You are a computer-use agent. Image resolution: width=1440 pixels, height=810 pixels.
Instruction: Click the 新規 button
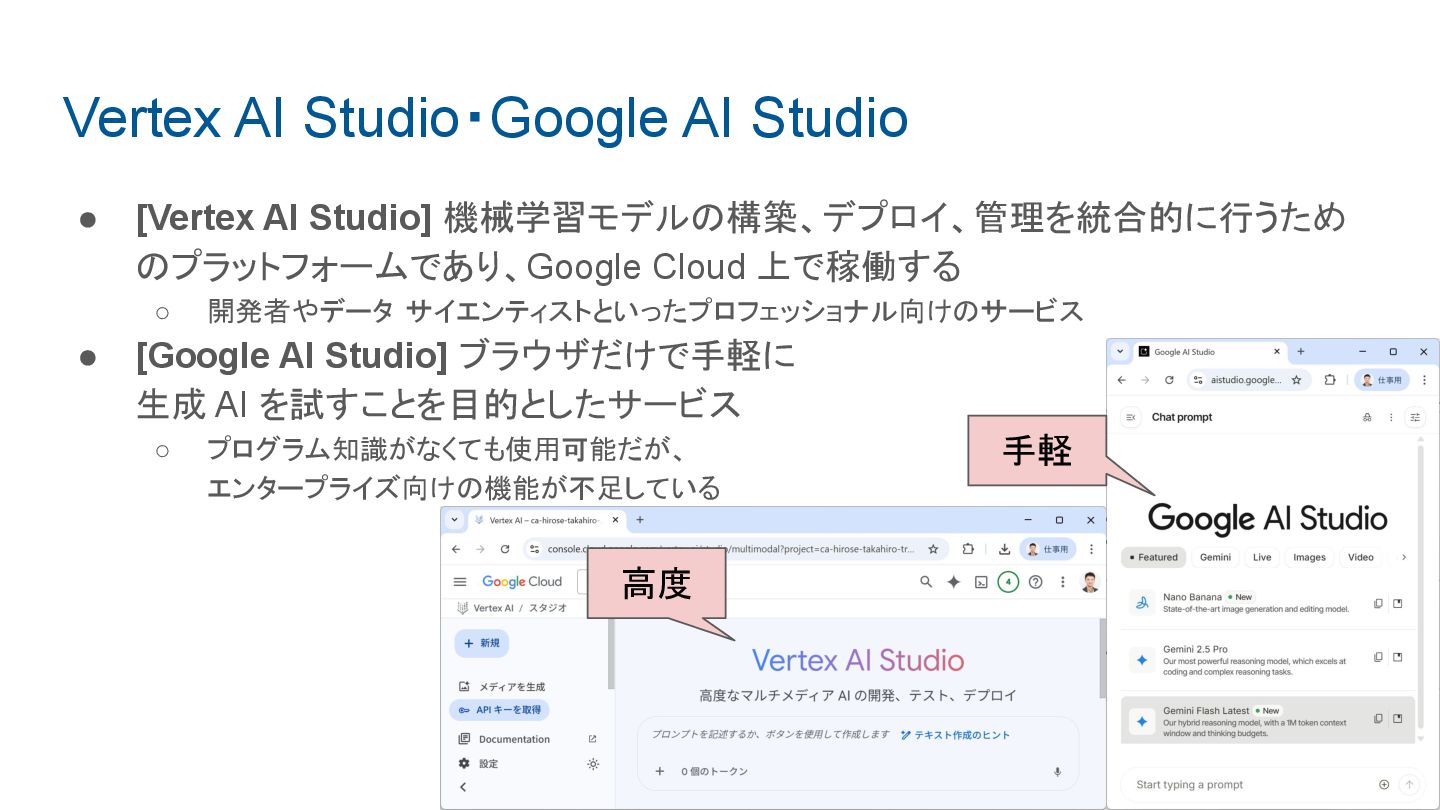point(481,643)
